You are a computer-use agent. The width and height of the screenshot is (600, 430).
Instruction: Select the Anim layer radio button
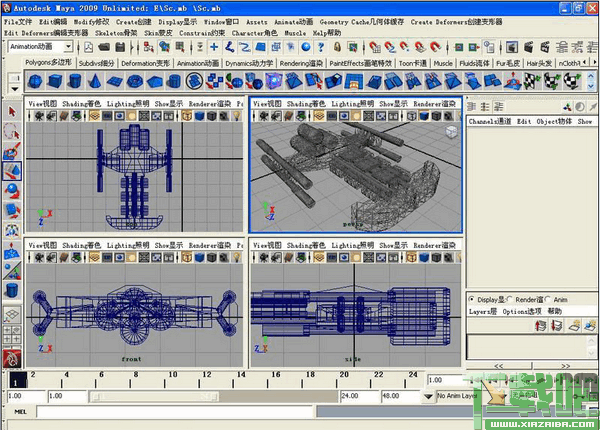(x=548, y=299)
